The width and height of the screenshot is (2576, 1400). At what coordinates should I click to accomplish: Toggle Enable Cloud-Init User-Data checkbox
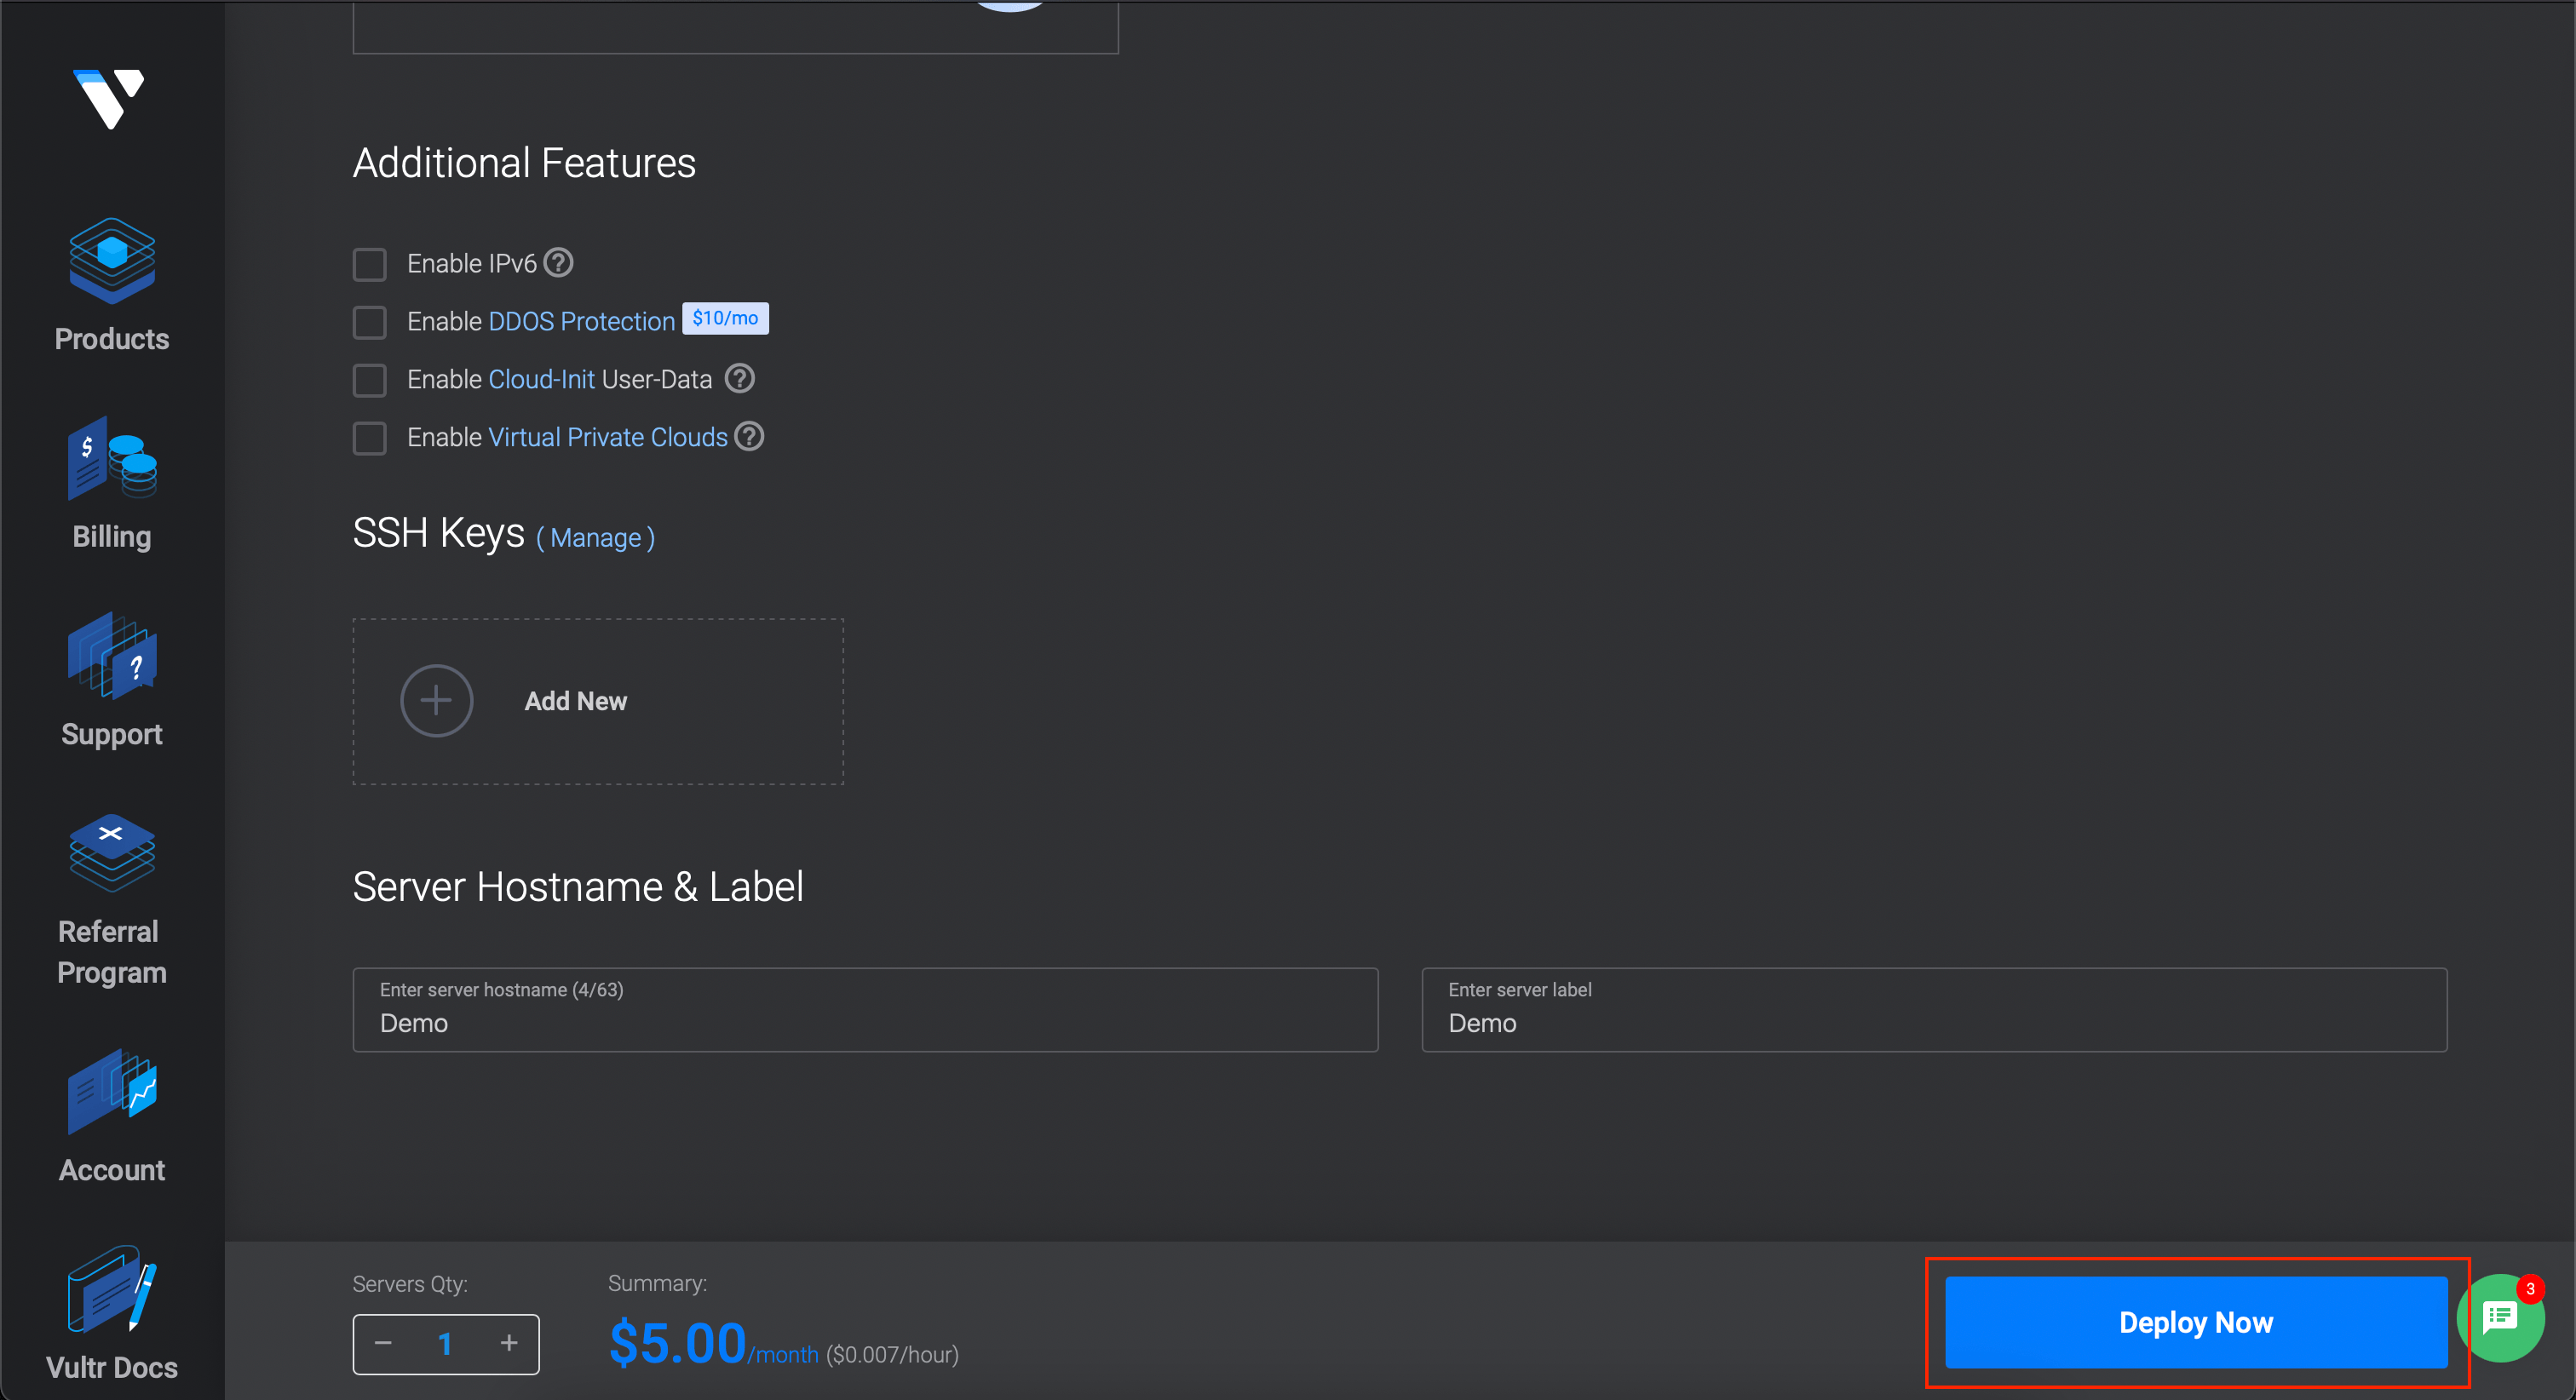tap(369, 379)
